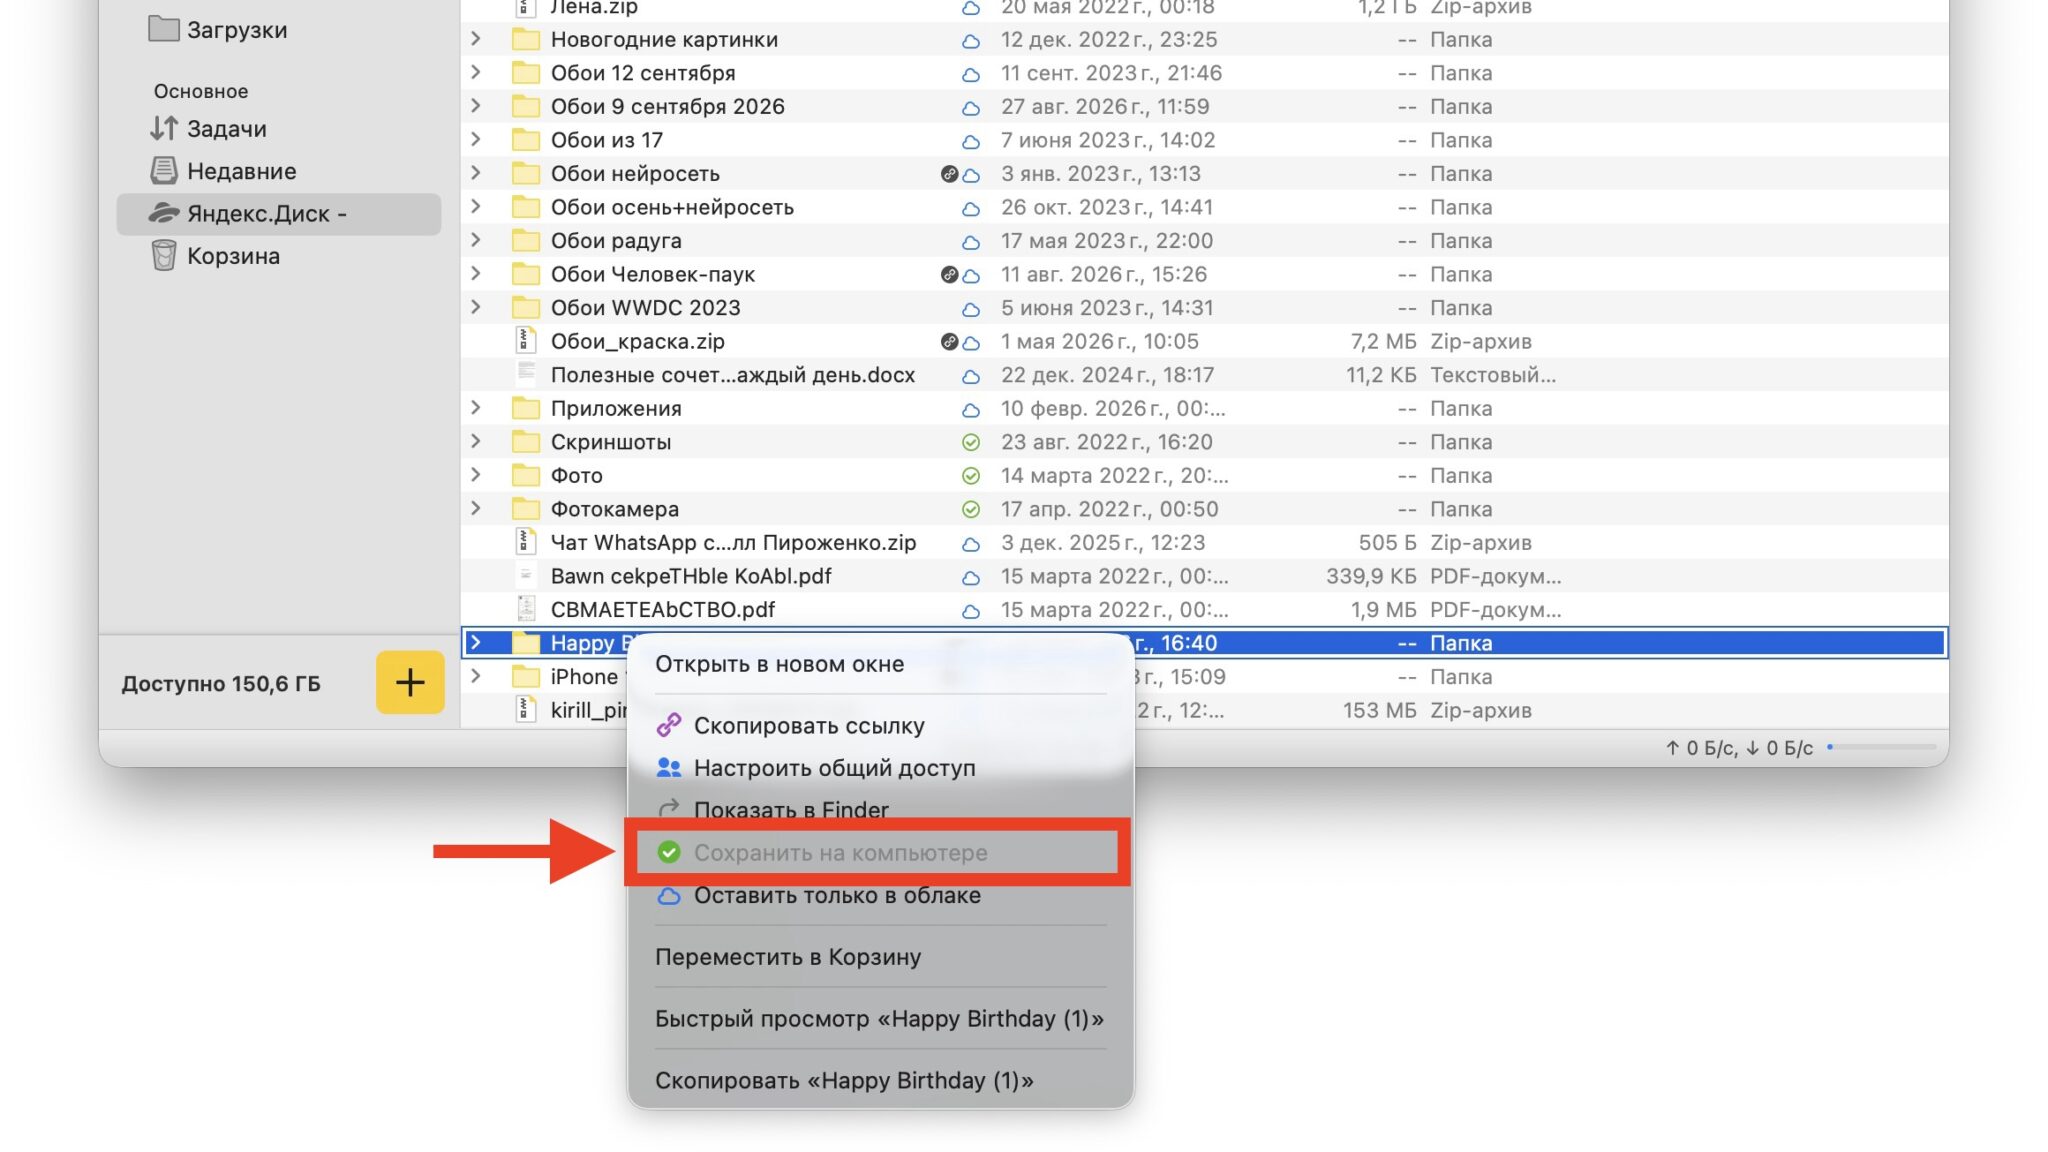
Task: Click shared link icon on Обои Человек-паук row
Action: (949, 275)
